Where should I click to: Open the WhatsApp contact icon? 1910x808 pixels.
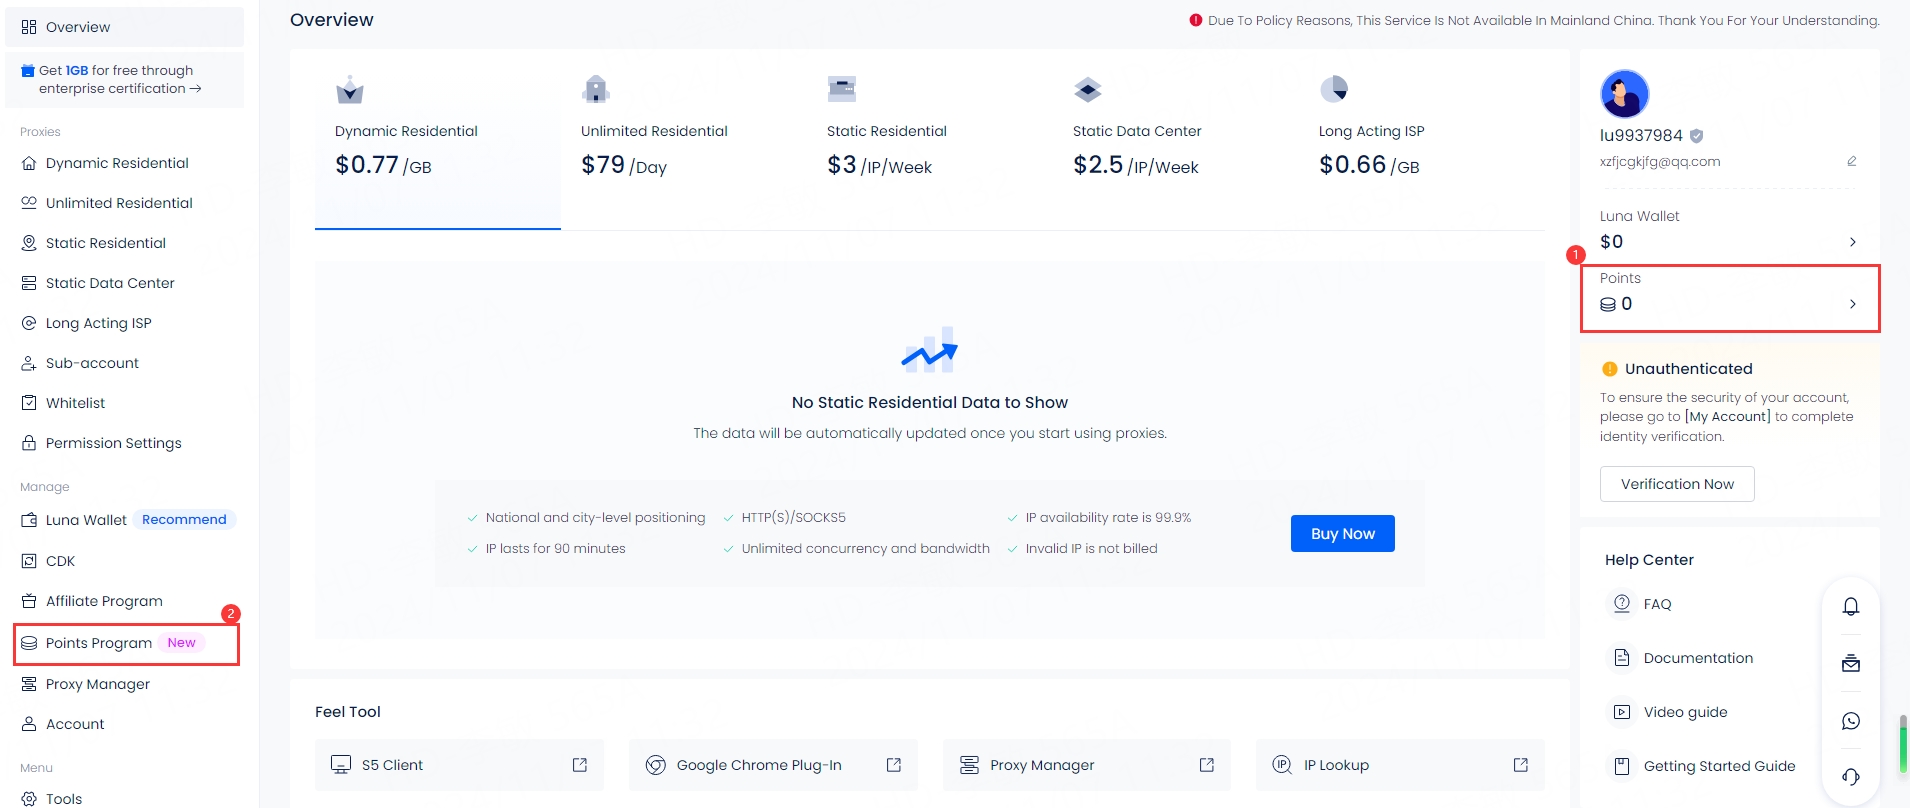point(1851,721)
